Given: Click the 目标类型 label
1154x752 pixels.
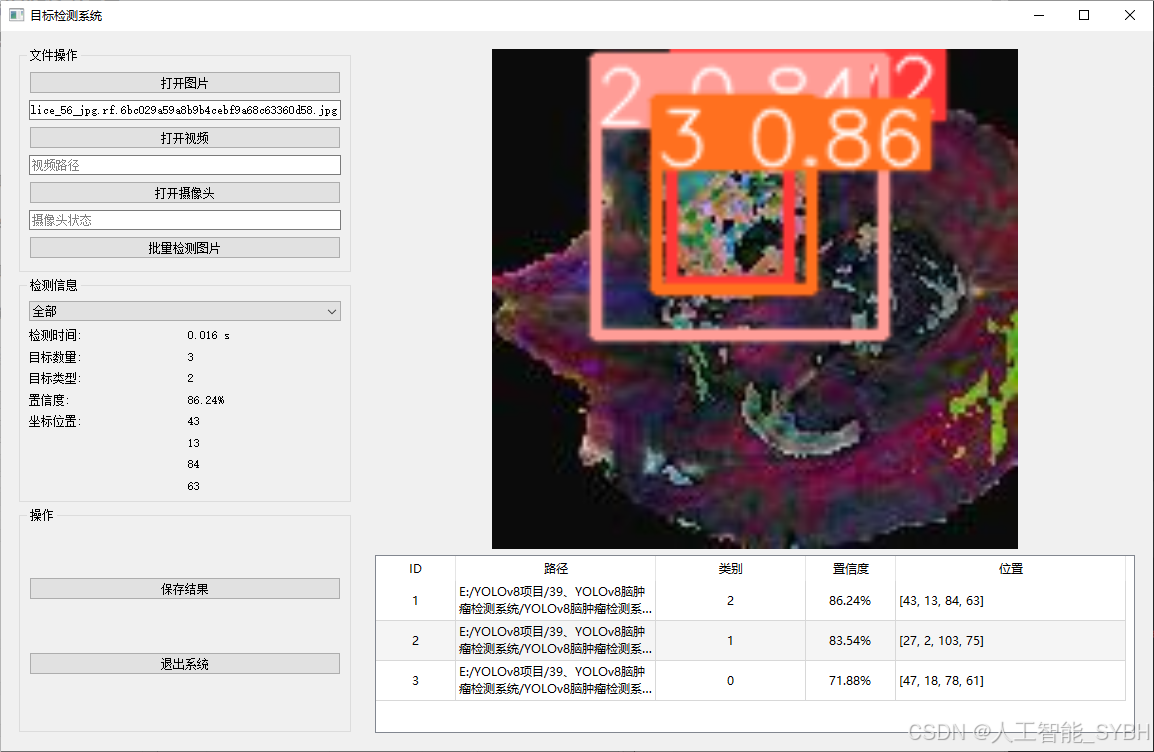Looking at the screenshot, I should click(54, 378).
